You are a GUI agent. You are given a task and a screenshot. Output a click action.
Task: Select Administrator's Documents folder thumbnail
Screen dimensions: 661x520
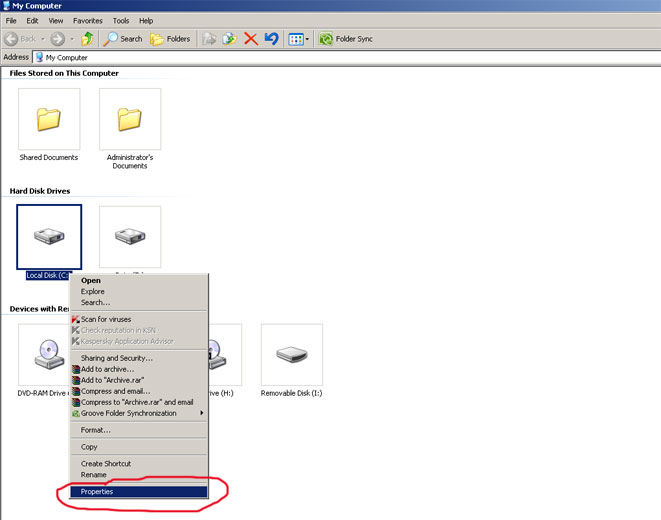pos(130,119)
